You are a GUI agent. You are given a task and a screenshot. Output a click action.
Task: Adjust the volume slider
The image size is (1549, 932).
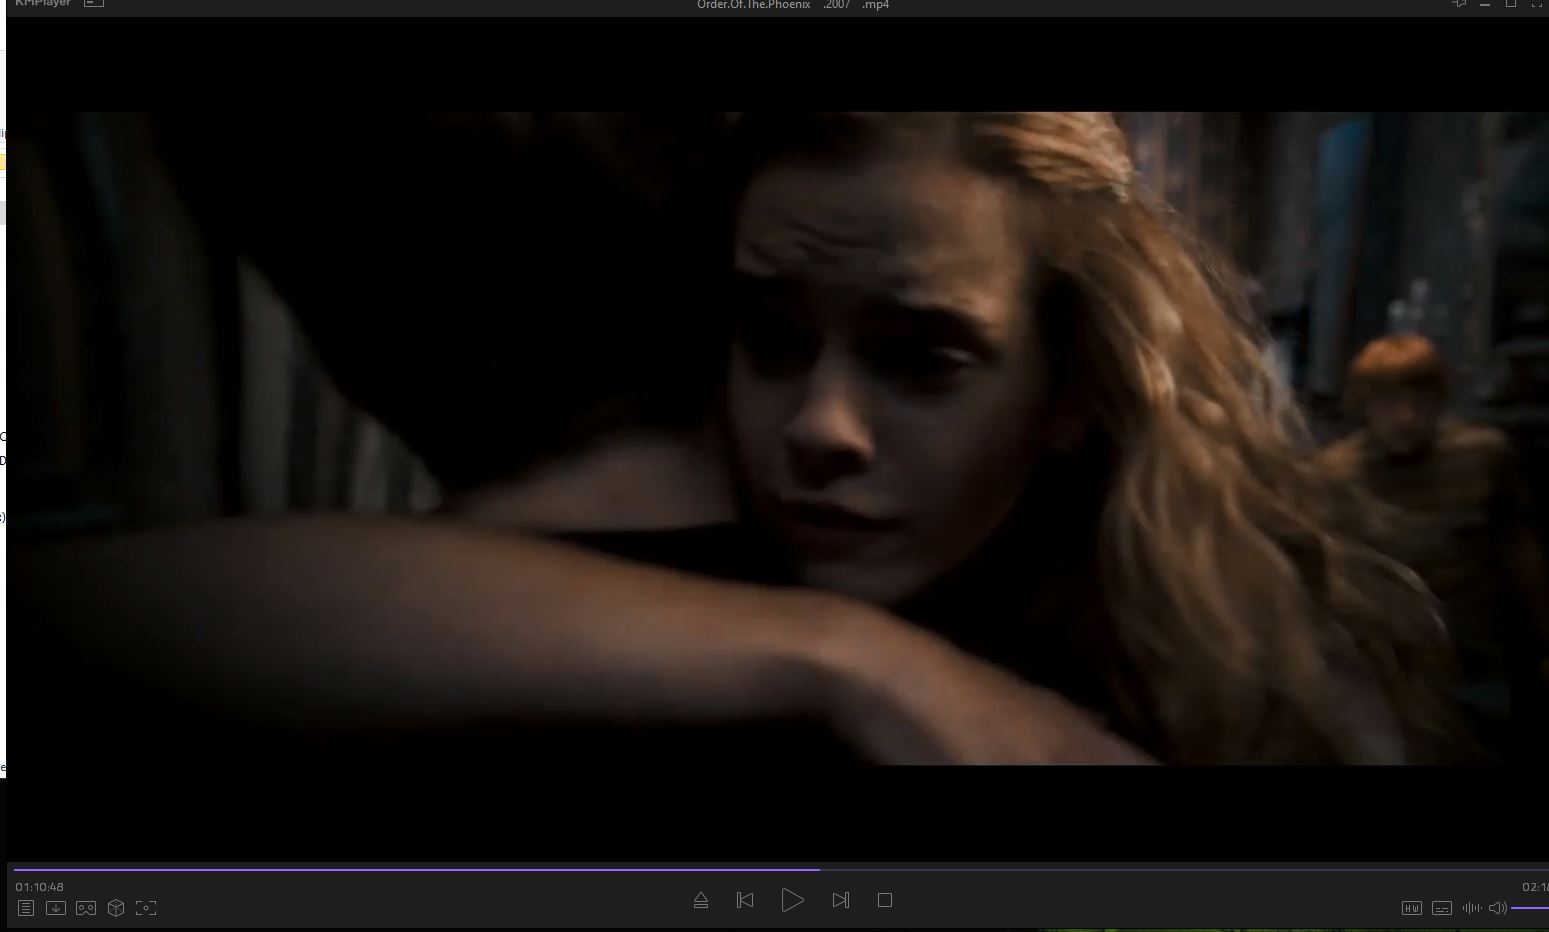[x=1530, y=908]
